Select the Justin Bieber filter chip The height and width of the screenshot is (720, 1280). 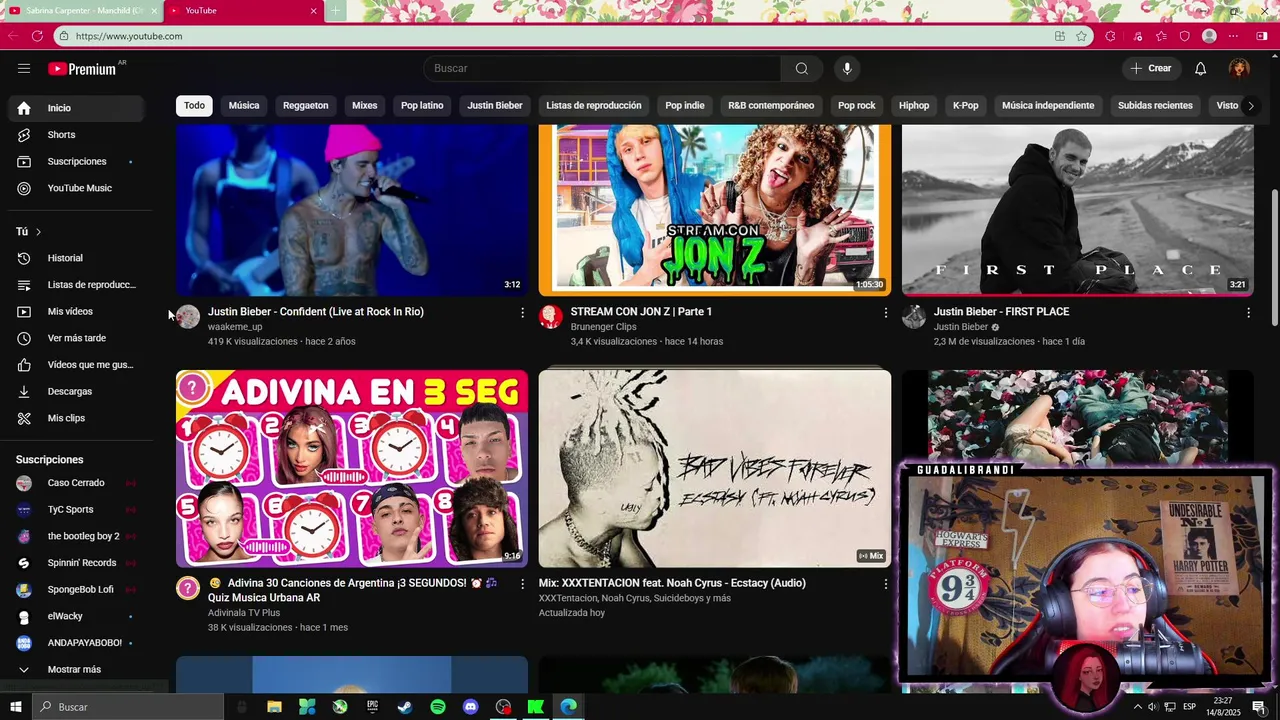tap(495, 105)
